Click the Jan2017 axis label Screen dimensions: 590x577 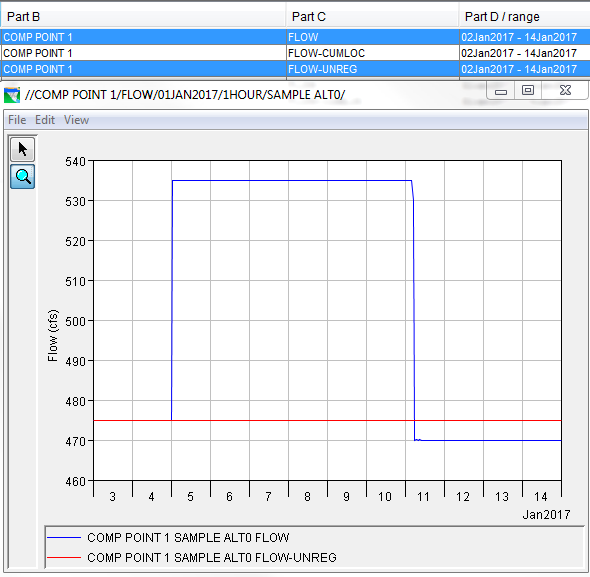546,514
